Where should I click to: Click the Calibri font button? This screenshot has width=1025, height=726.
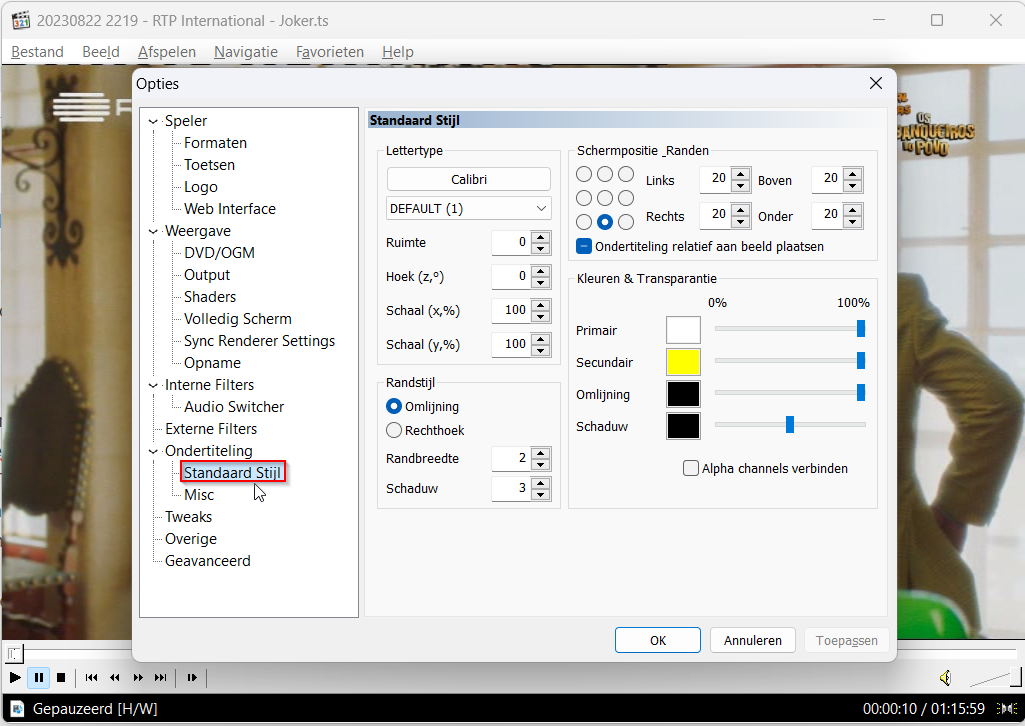[x=468, y=179]
